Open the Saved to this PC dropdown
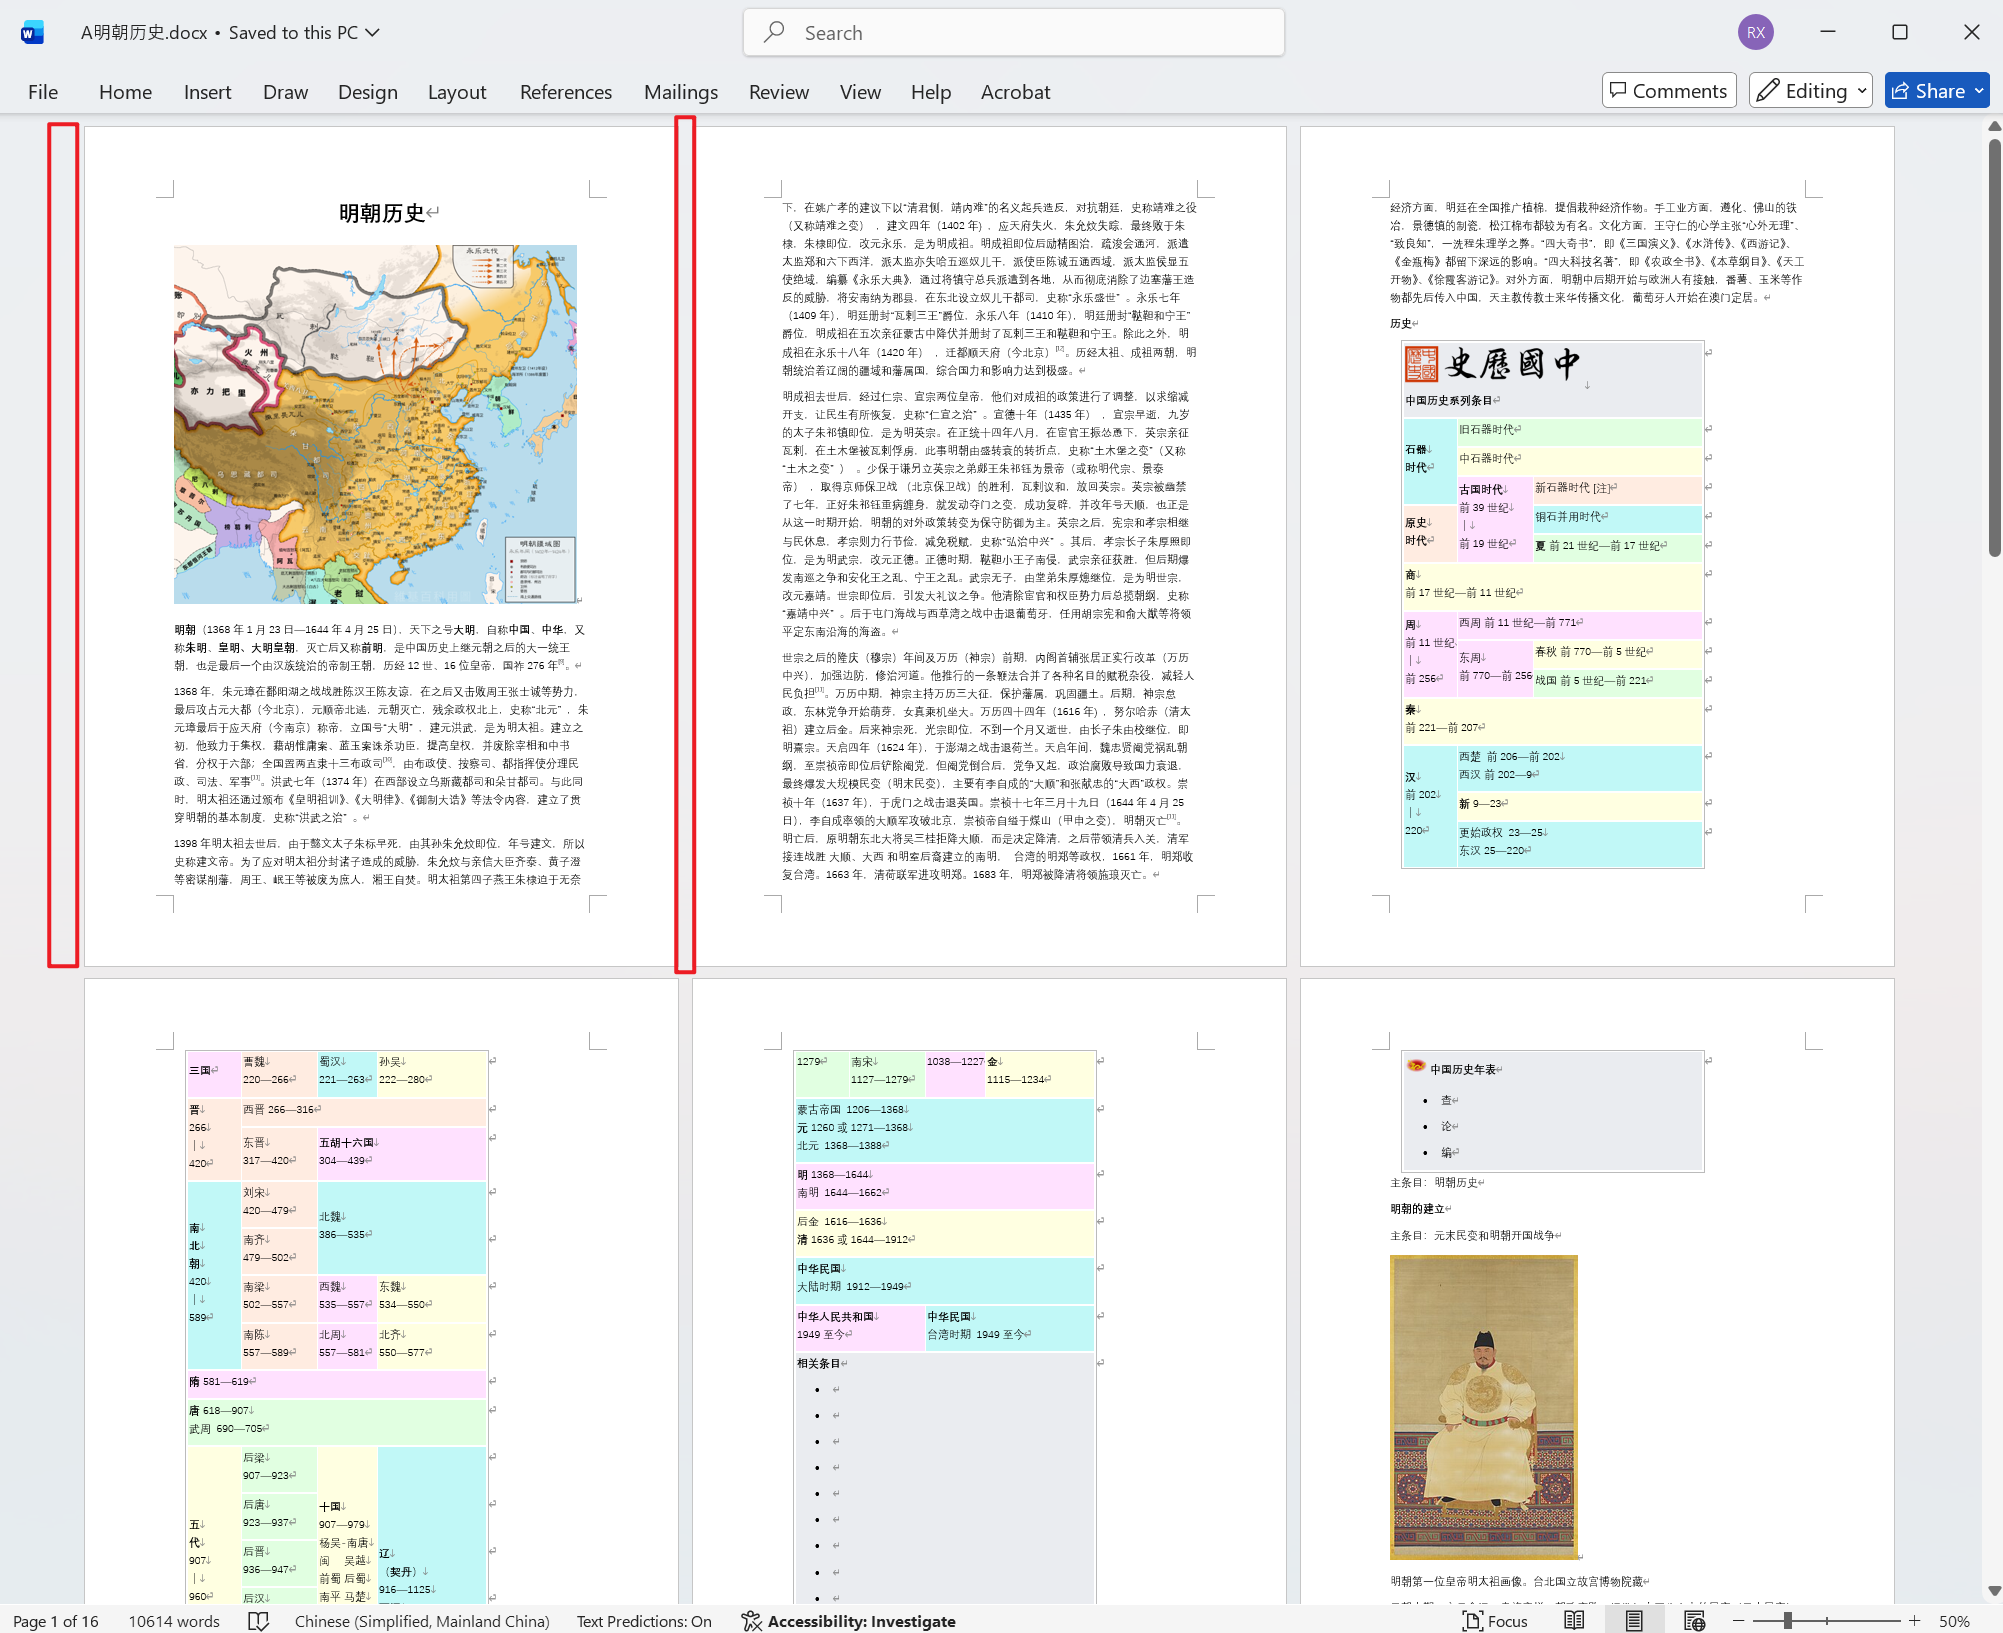2003x1633 pixels. point(303,32)
